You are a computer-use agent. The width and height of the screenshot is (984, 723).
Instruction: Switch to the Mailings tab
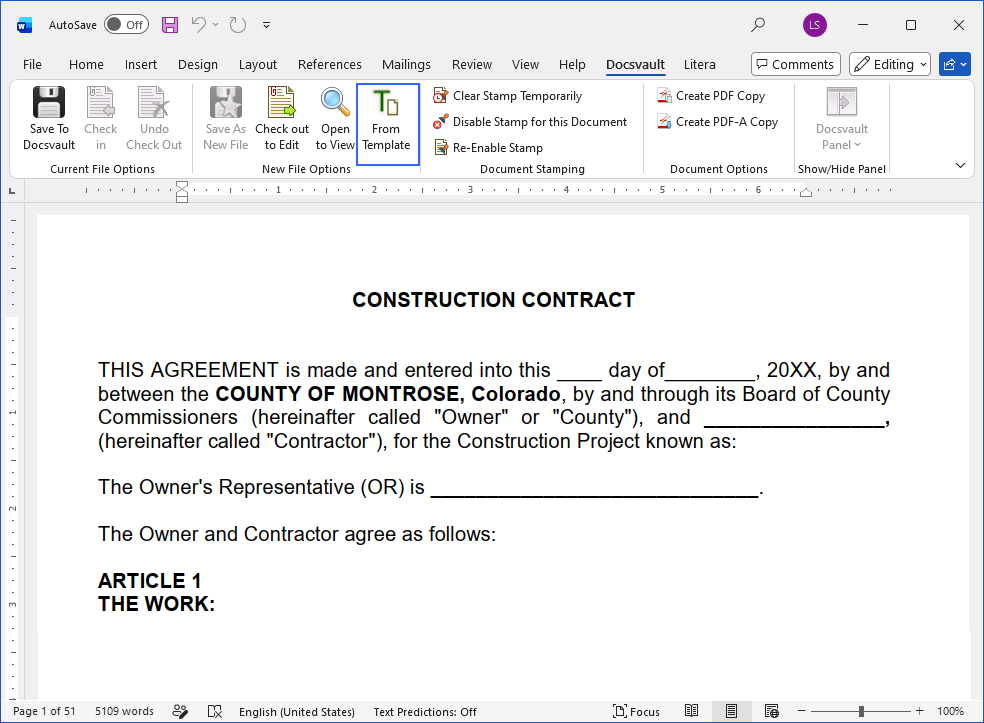click(406, 65)
